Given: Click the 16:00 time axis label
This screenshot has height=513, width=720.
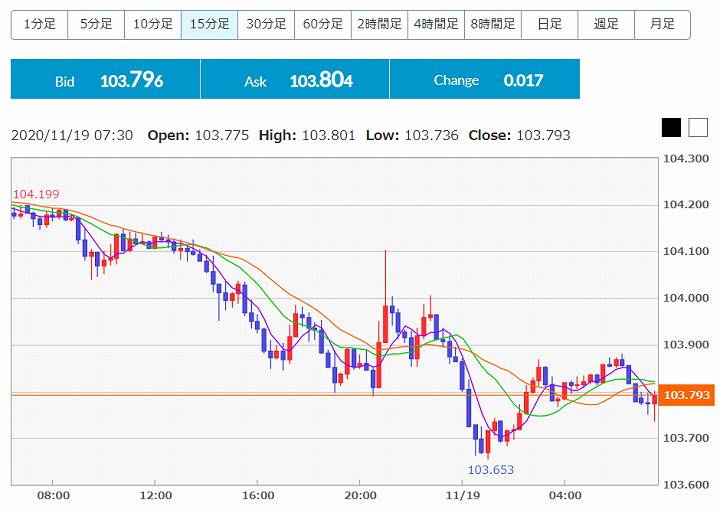Looking at the screenshot, I should (258, 496).
